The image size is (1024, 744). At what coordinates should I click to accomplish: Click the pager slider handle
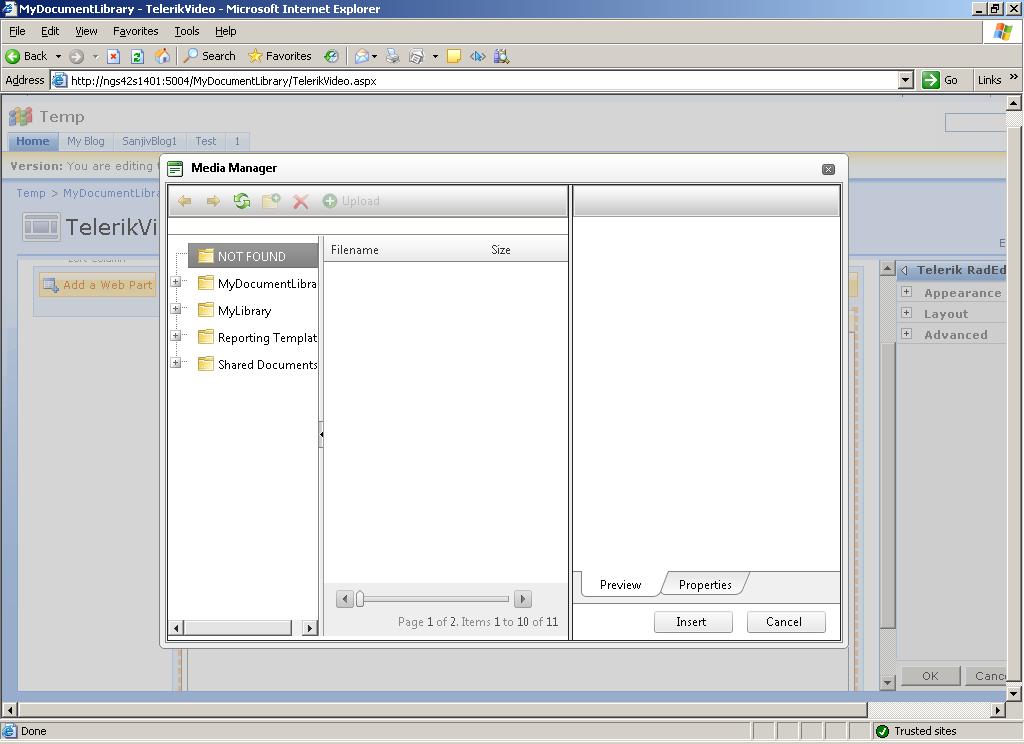tap(359, 599)
